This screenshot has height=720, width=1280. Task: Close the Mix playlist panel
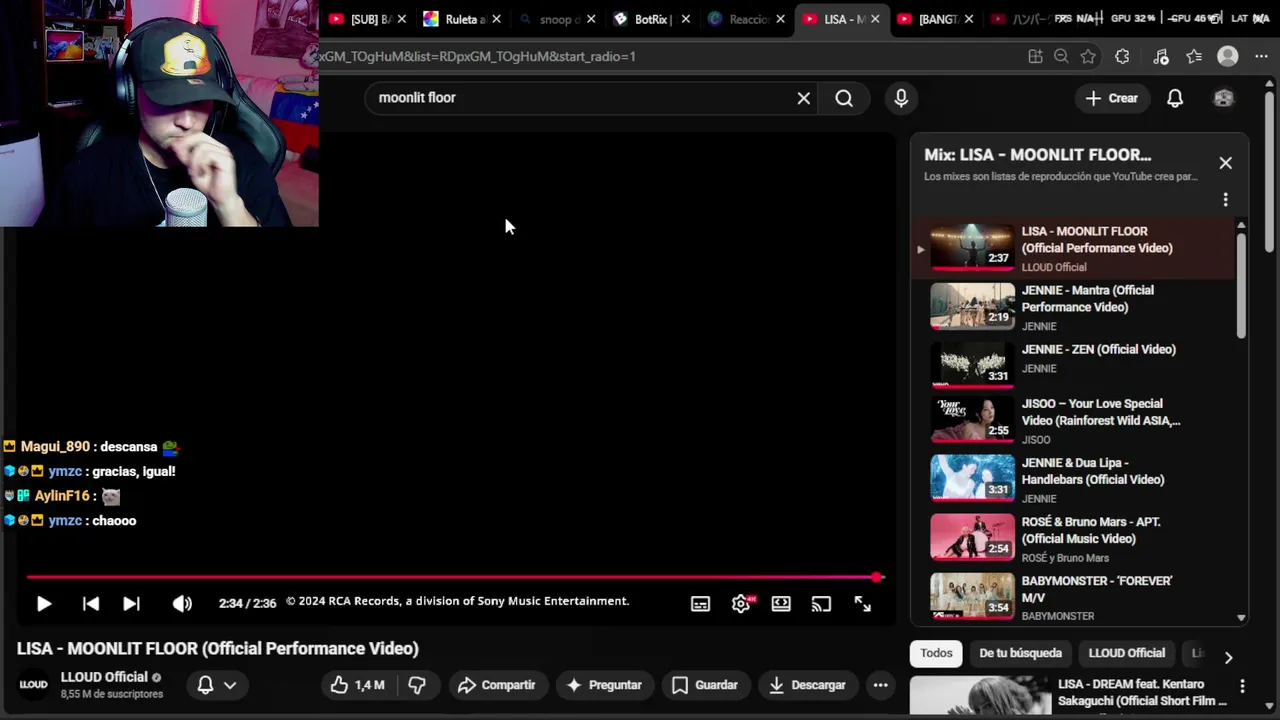pyautogui.click(x=1225, y=163)
